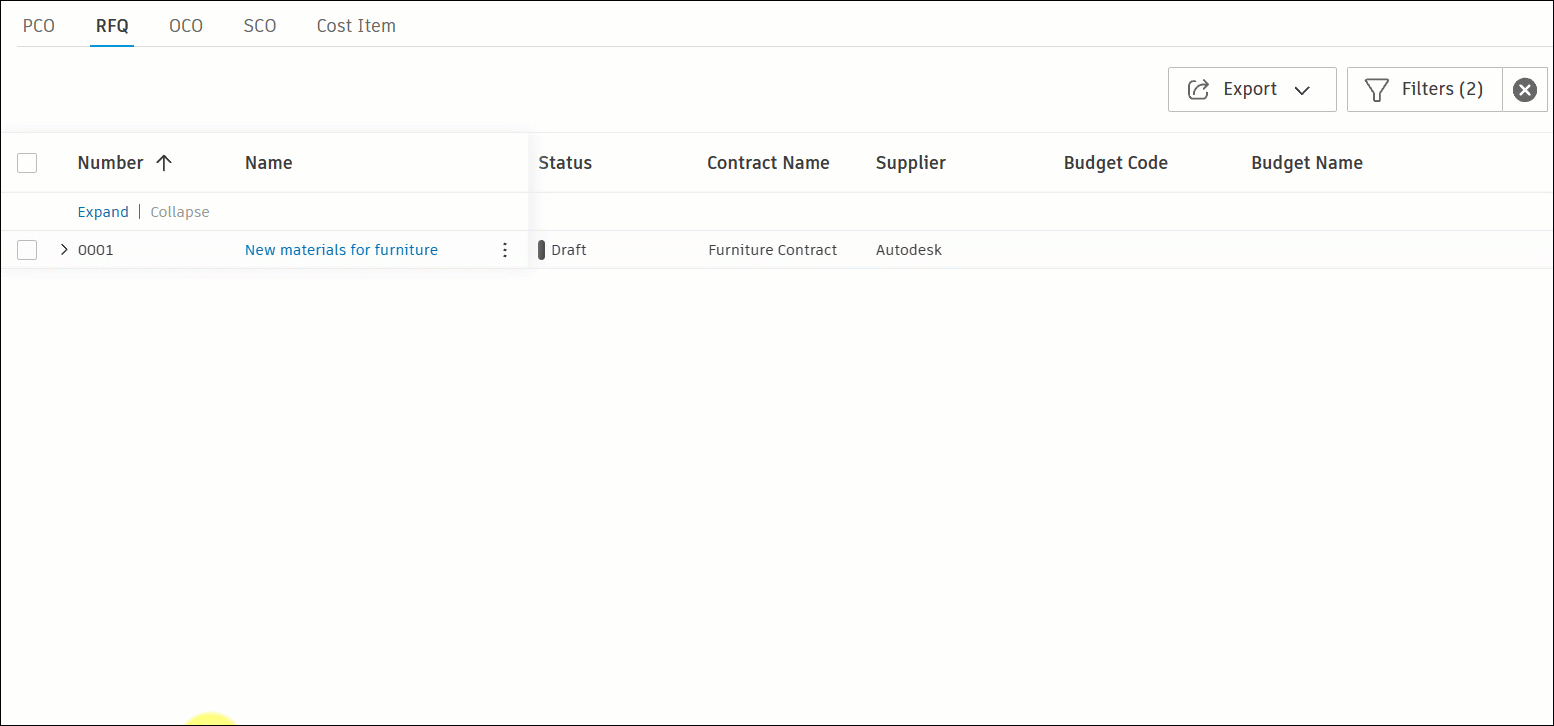
Task: Click the Filters funnel icon
Action: click(1377, 90)
